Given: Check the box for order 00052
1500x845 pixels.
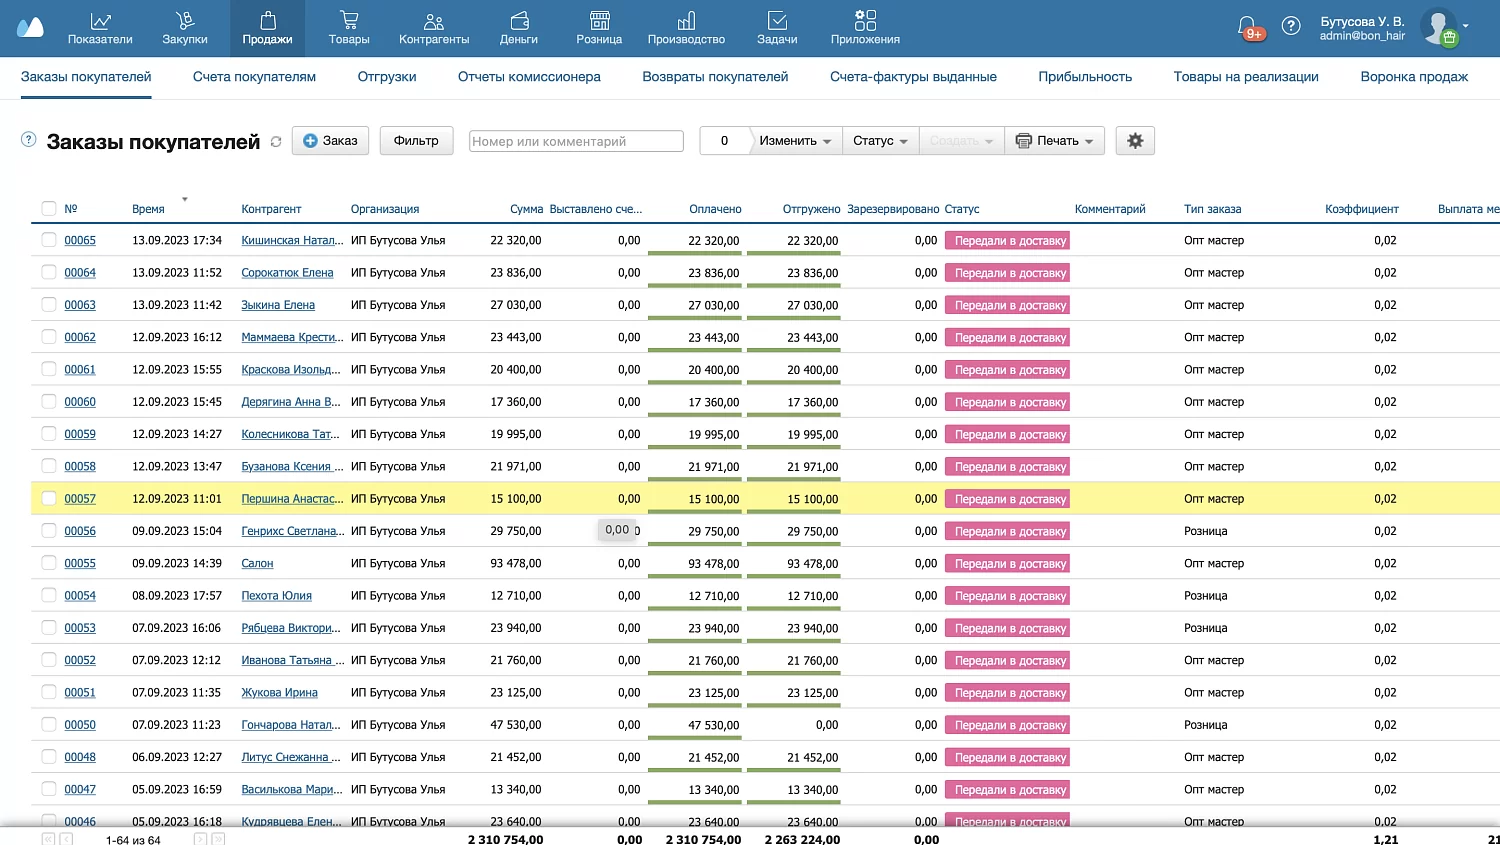Looking at the screenshot, I should click(x=48, y=660).
